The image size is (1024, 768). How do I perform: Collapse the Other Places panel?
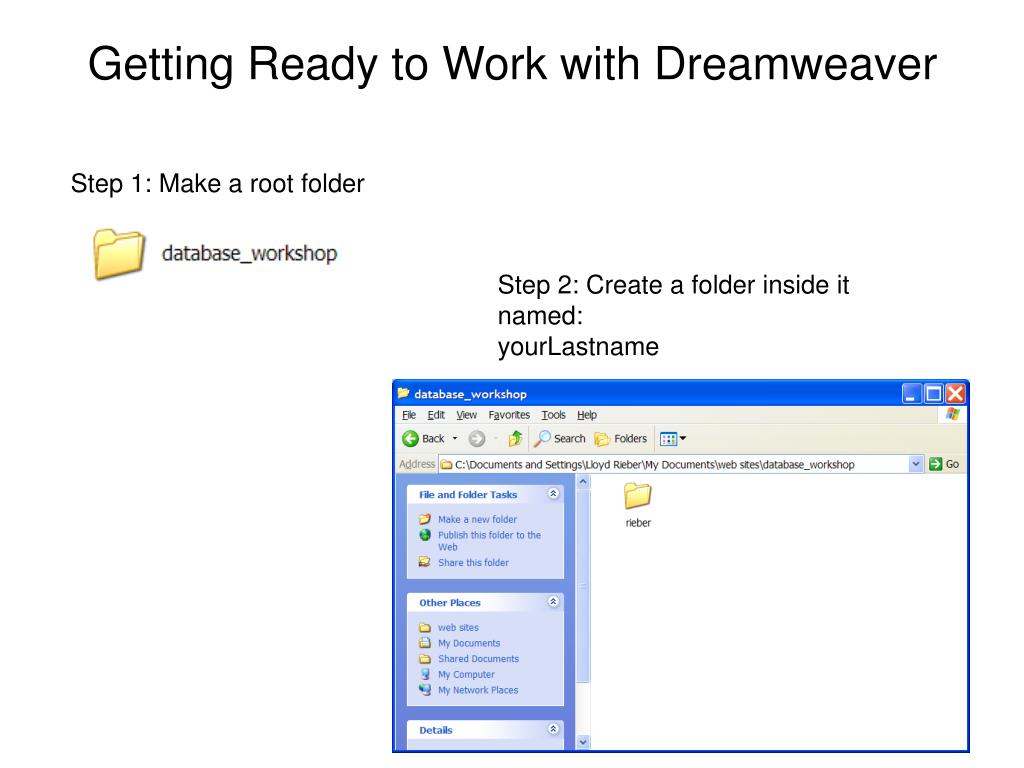pyautogui.click(x=553, y=601)
